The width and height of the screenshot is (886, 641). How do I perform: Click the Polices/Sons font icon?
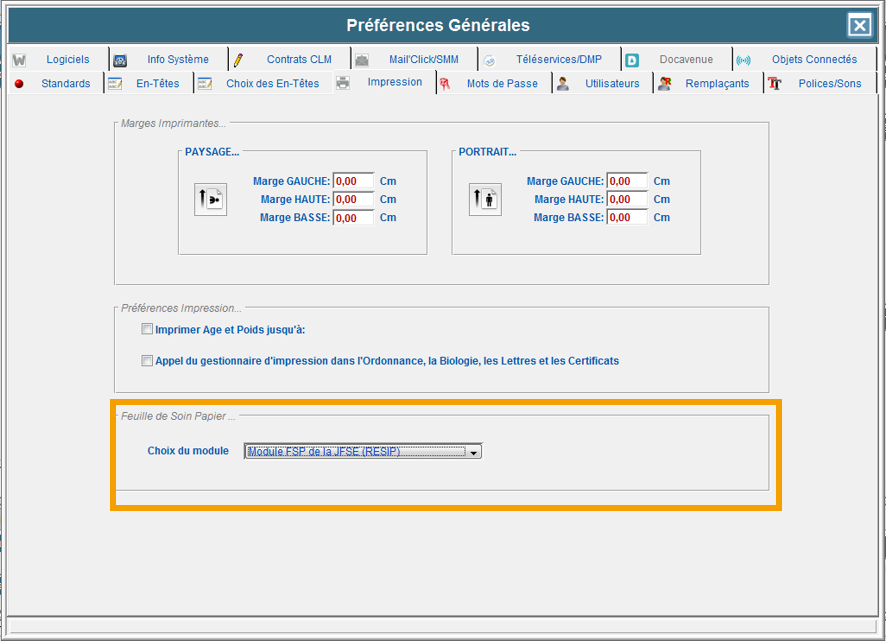(x=774, y=84)
